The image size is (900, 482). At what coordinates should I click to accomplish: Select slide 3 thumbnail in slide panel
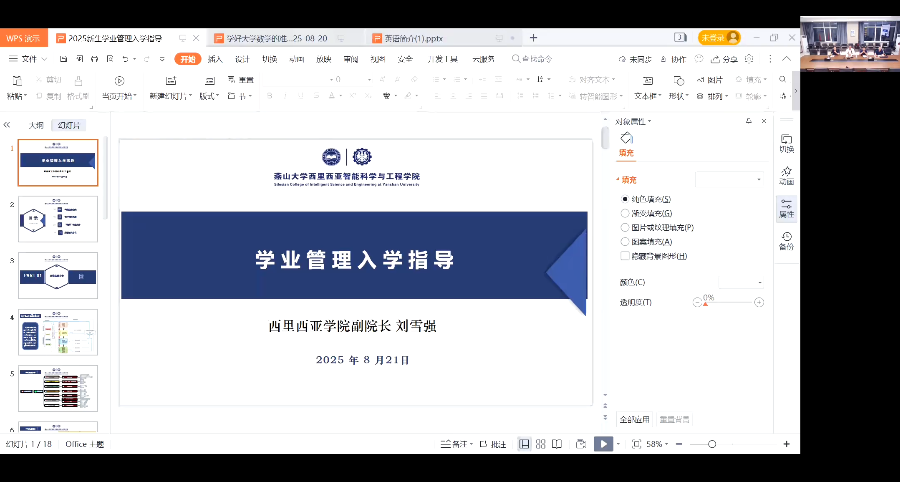click(x=58, y=274)
